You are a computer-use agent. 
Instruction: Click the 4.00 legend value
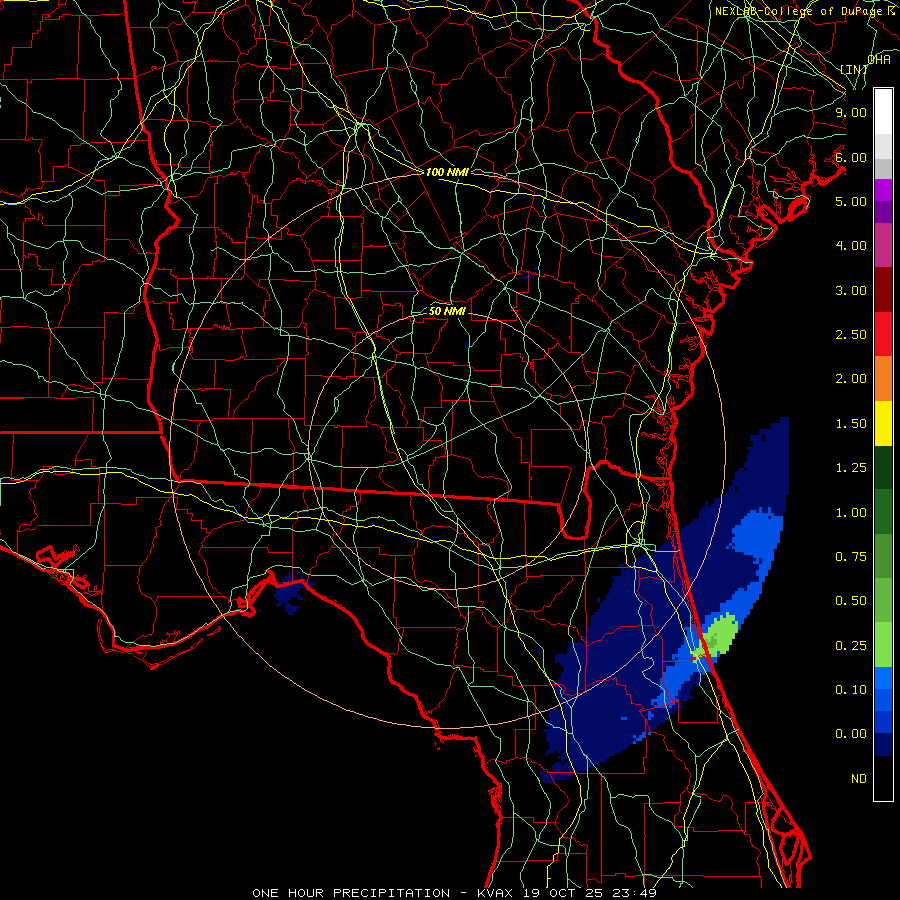point(851,246)
